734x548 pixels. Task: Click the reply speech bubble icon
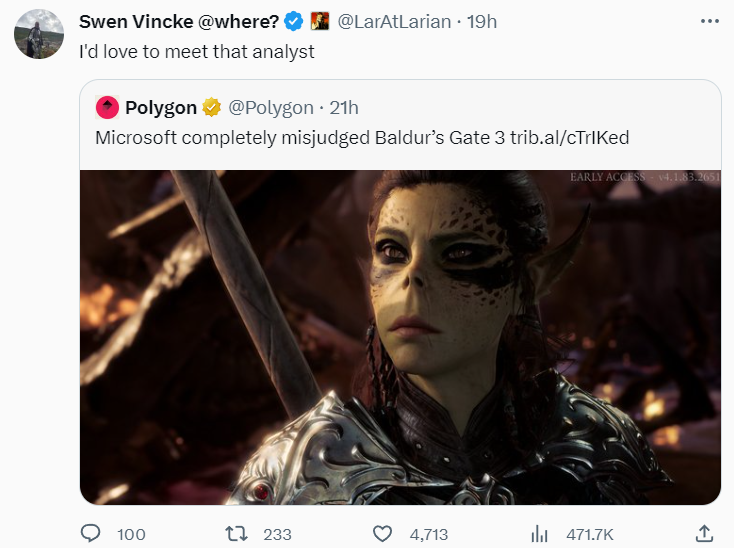90,533
